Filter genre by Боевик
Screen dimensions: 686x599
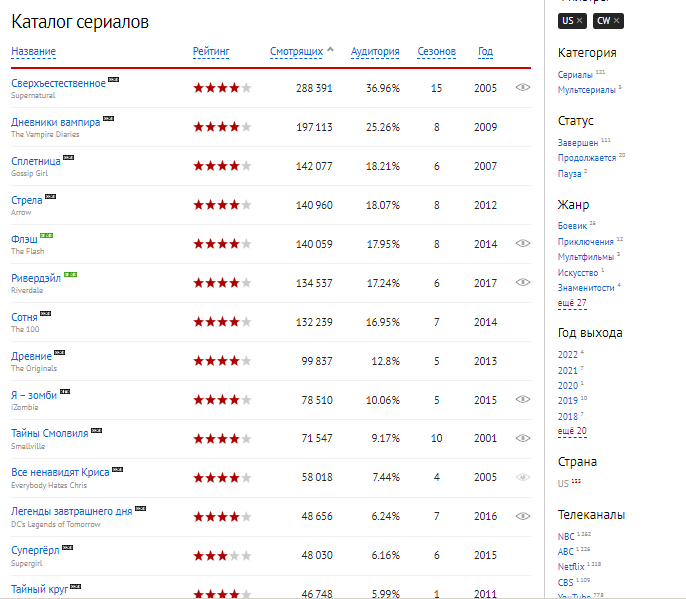[572, 226]
